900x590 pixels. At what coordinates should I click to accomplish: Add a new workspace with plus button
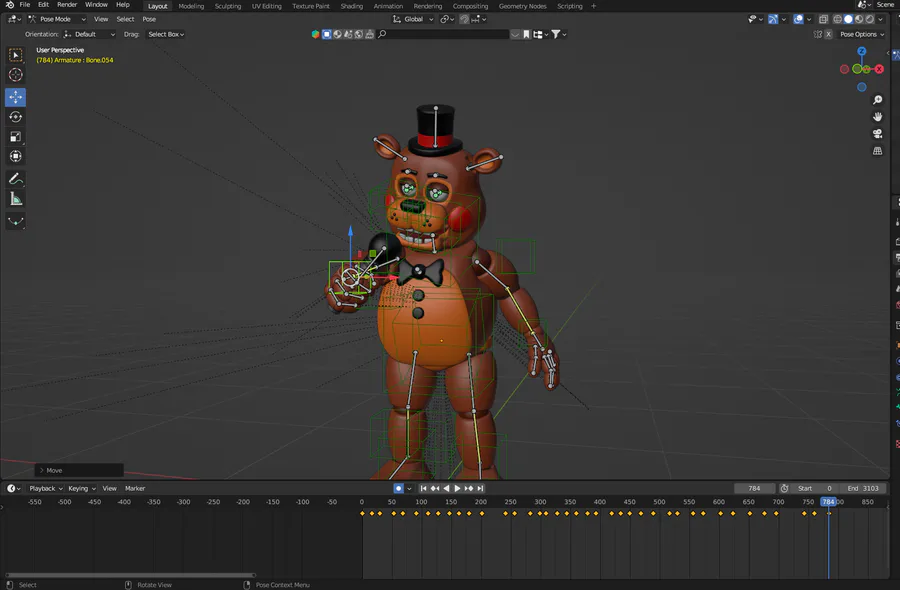(x=593, y=6)
